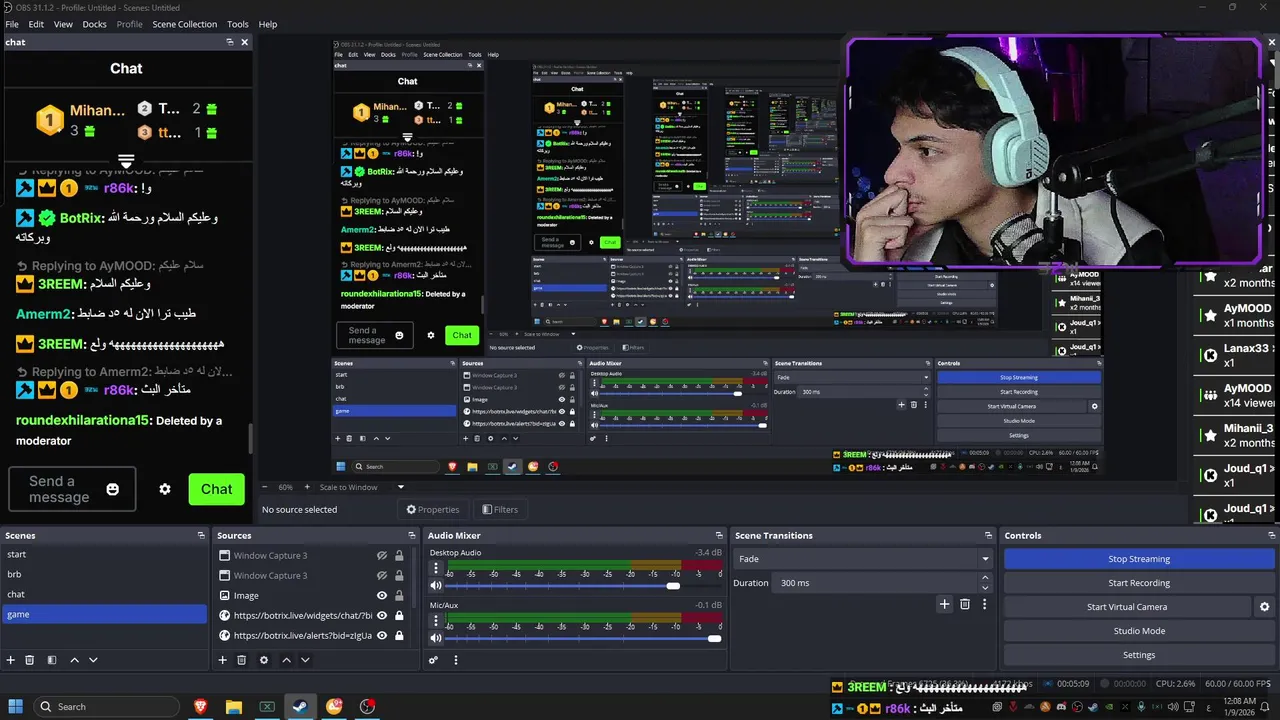This screenshot has height=720, width=1280.
Task: Move source up in Sources dock
Action: pos(286,660)
